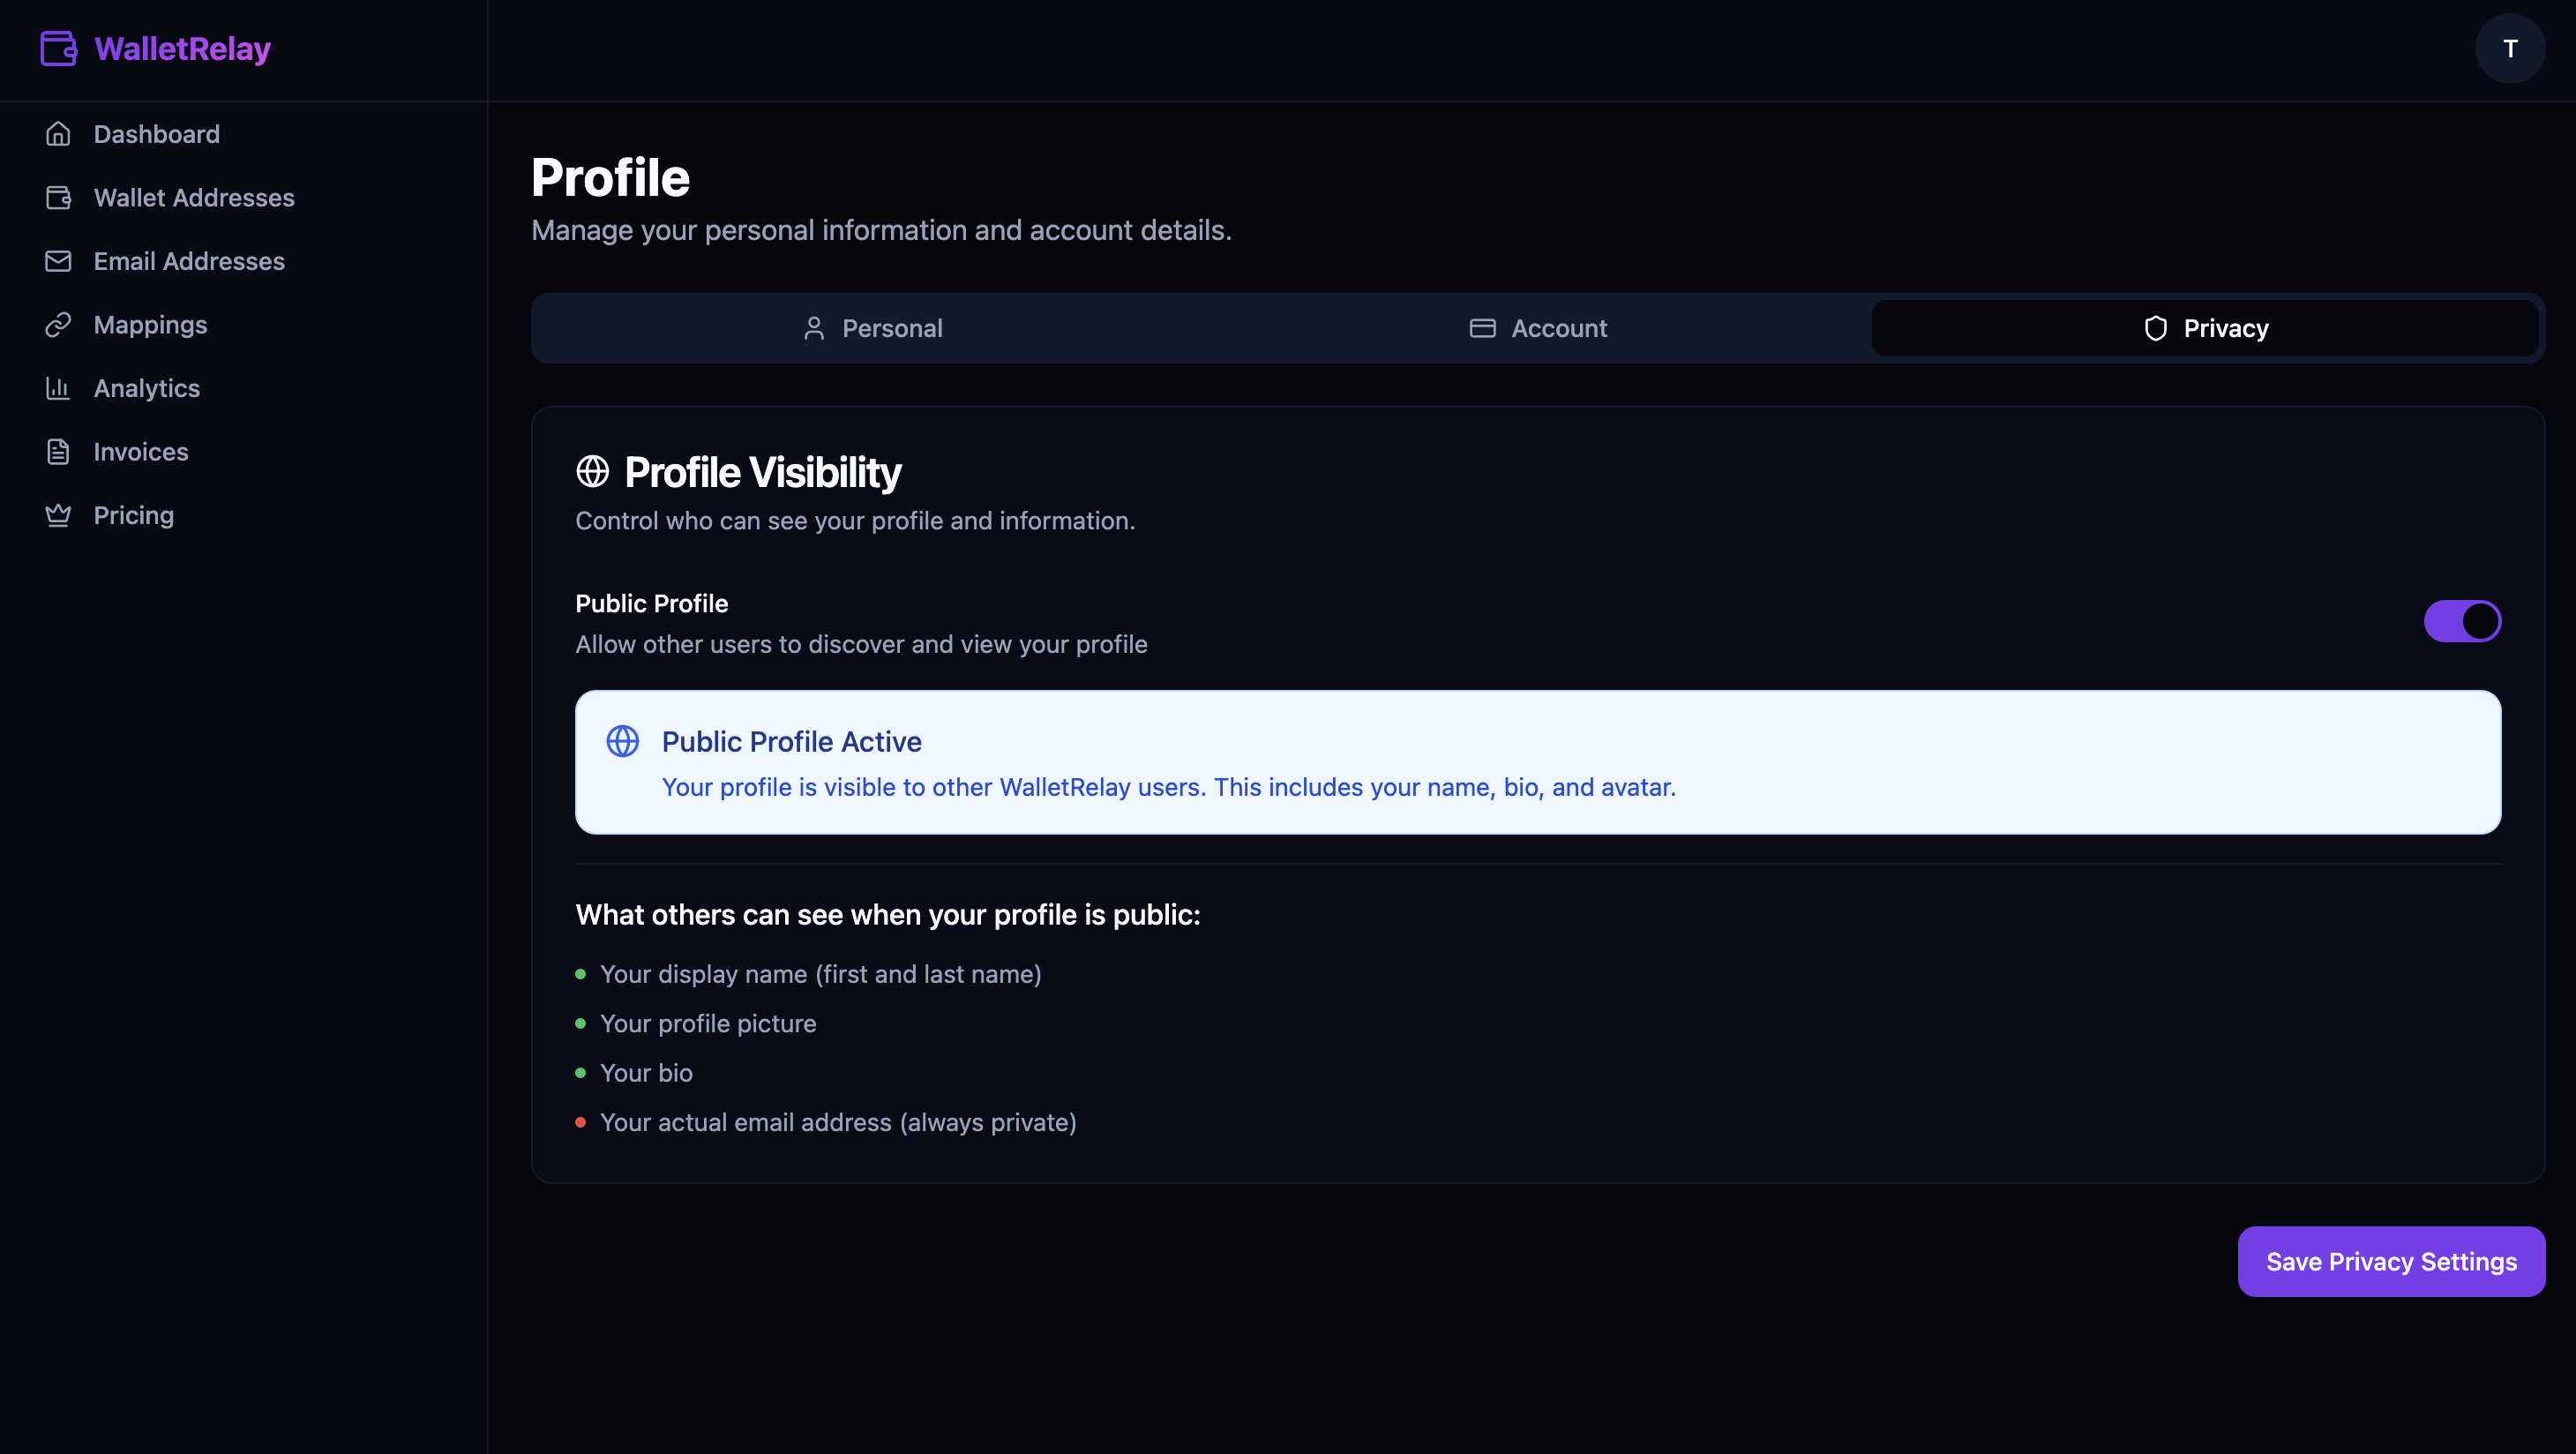Open Dashboard via the home icon
Image resolution: width=2576 pixels, height=1454 pixels.
(58, 134)
